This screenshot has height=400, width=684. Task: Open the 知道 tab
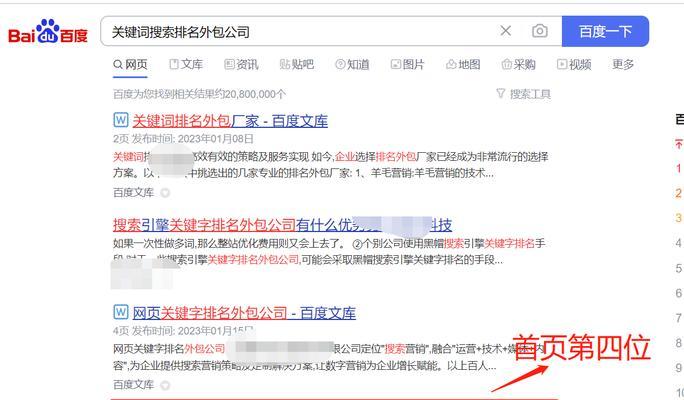point(352,65)
